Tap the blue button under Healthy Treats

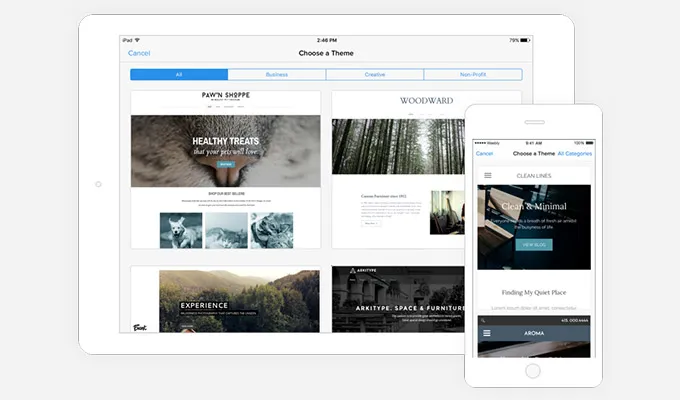(225, 163)
